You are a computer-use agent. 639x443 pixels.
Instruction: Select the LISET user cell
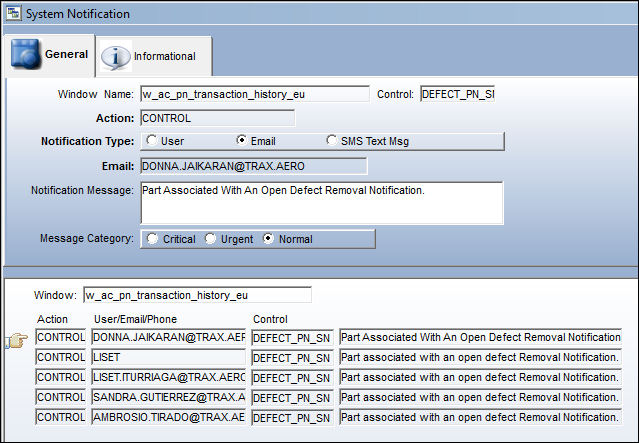click(x=169, y=357)
